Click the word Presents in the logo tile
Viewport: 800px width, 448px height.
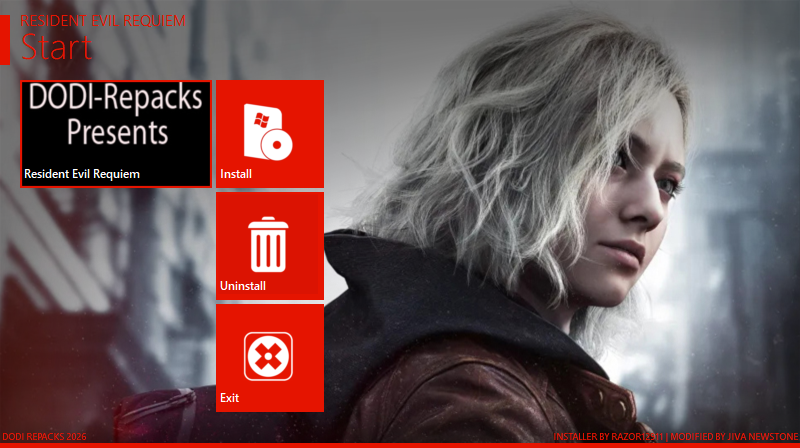[x=117, y=131]
